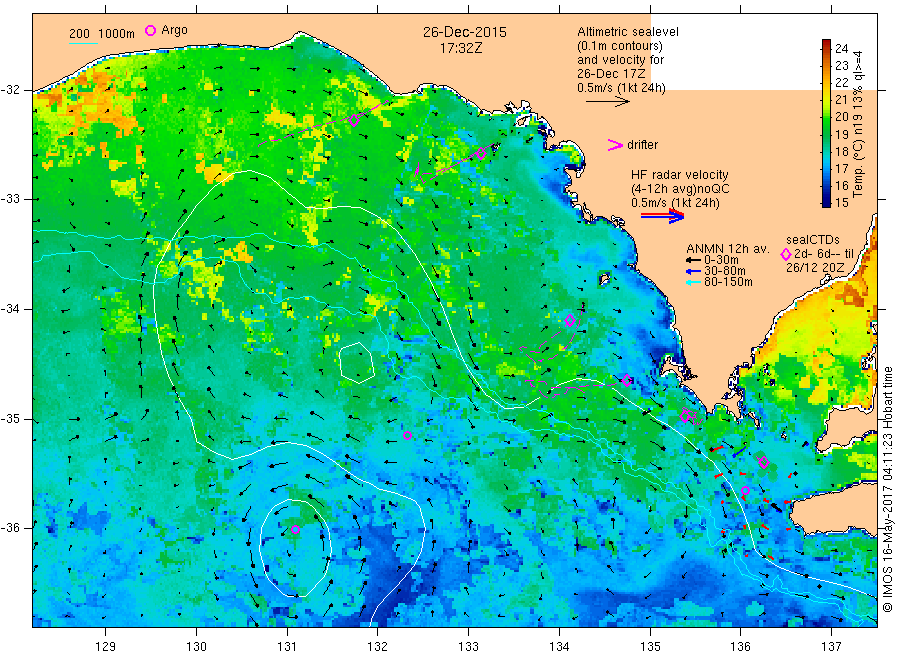Click the '18' color bar tick label
Image resolution: width=900 pixels, height=660 pixels.
point(841,152)
